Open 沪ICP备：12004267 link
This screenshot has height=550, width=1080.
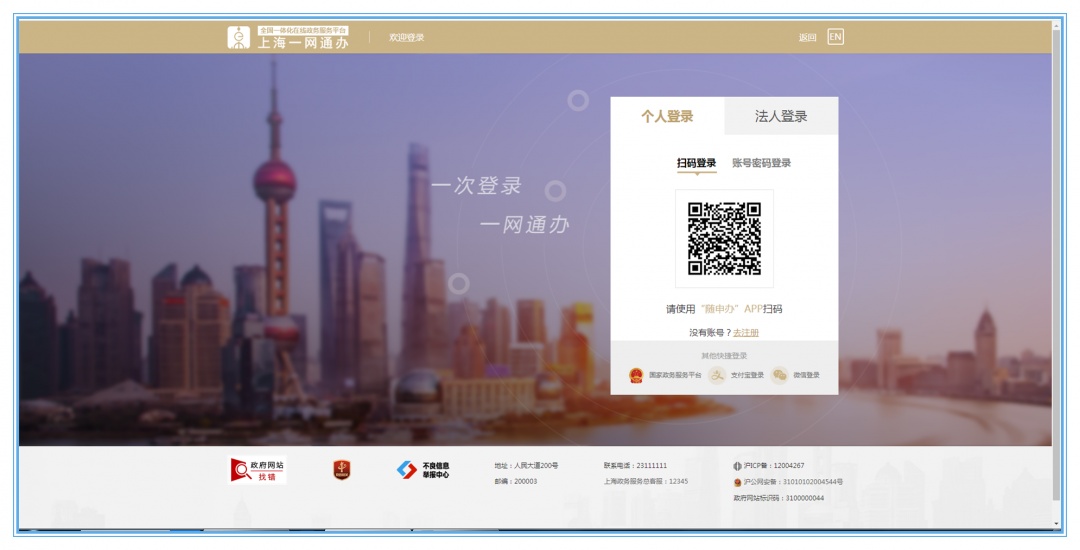(773, 466)
